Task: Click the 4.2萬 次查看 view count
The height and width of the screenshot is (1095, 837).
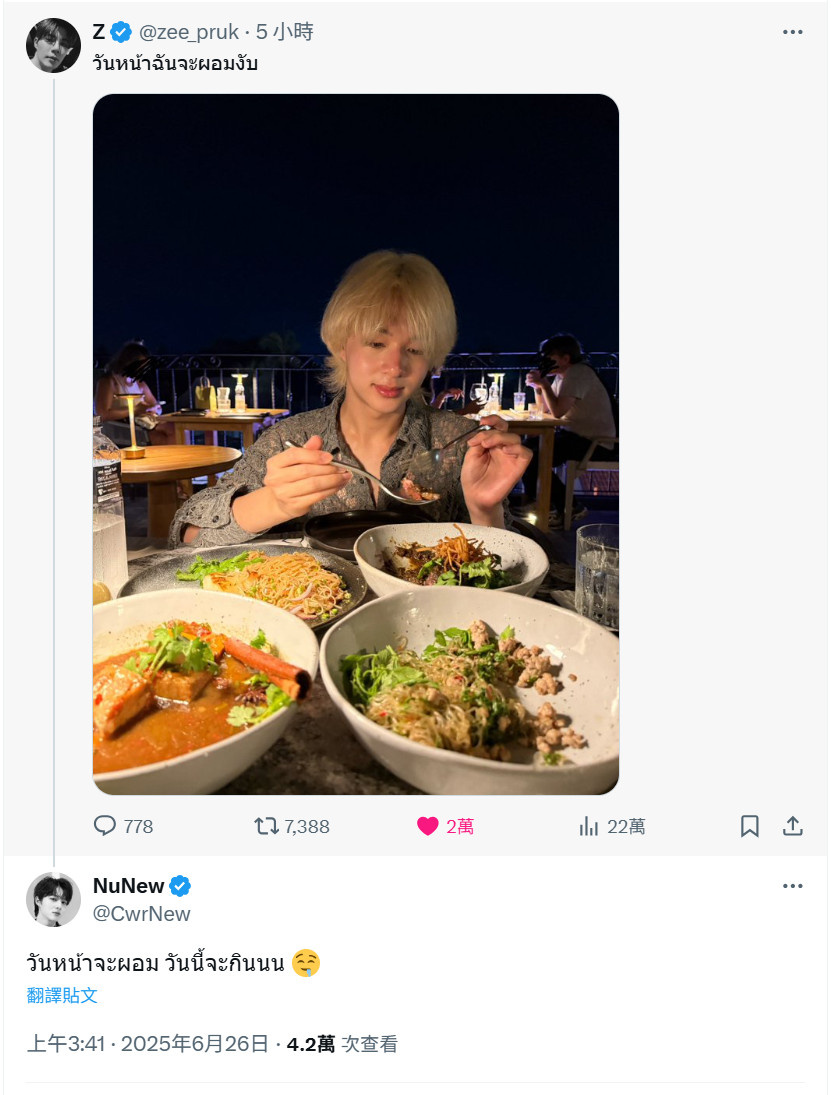Action: pyautogui.click(x=342, y=1044)
